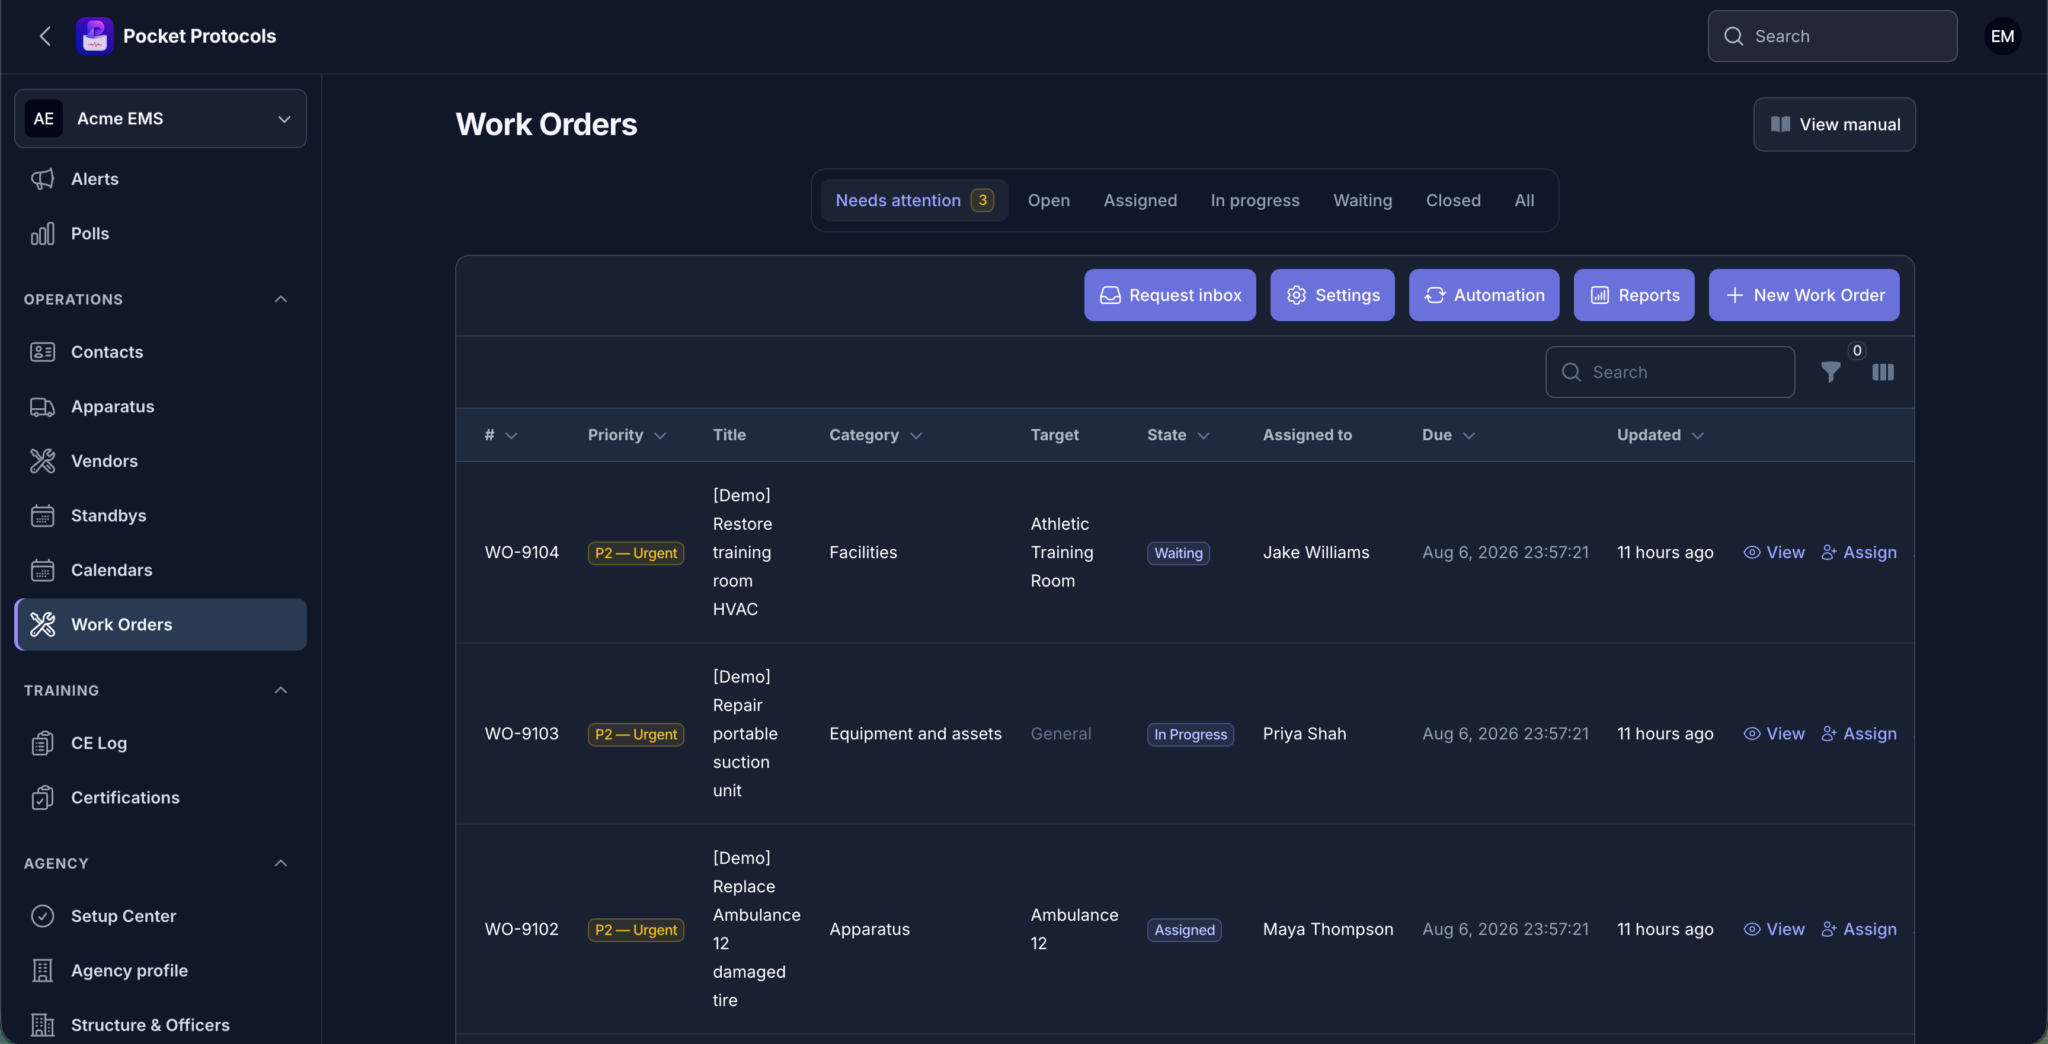Image resolution: width=2048 pixels, height=1044 pixels.
Task: Sort by the Due column
Action: (1448, 435)
